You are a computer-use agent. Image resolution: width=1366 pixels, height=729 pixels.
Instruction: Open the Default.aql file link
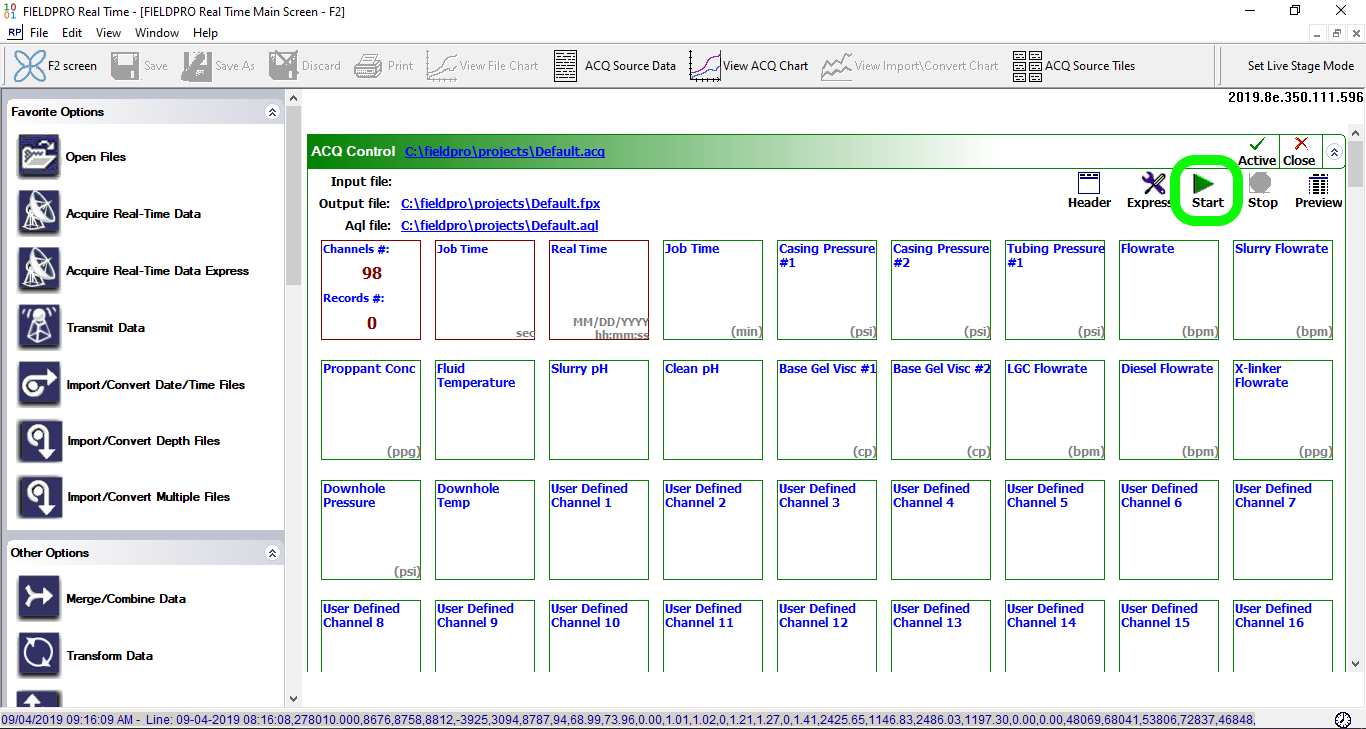pyautogui.click(x=500, y=225)
